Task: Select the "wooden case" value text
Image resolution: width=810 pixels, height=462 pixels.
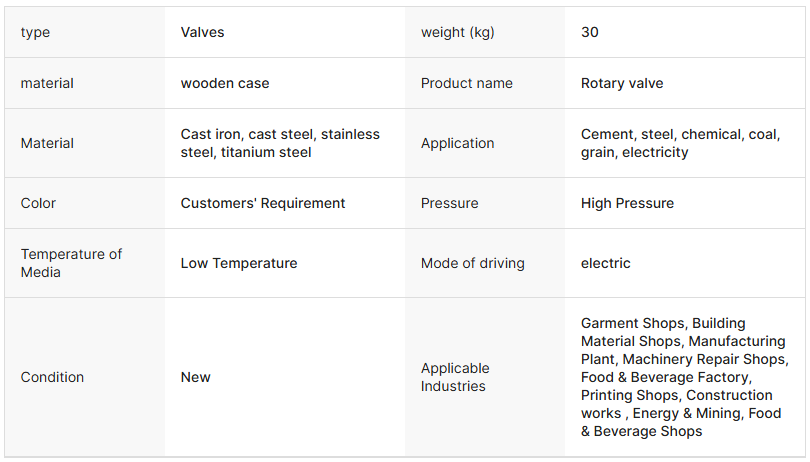Action: [225, 83]
